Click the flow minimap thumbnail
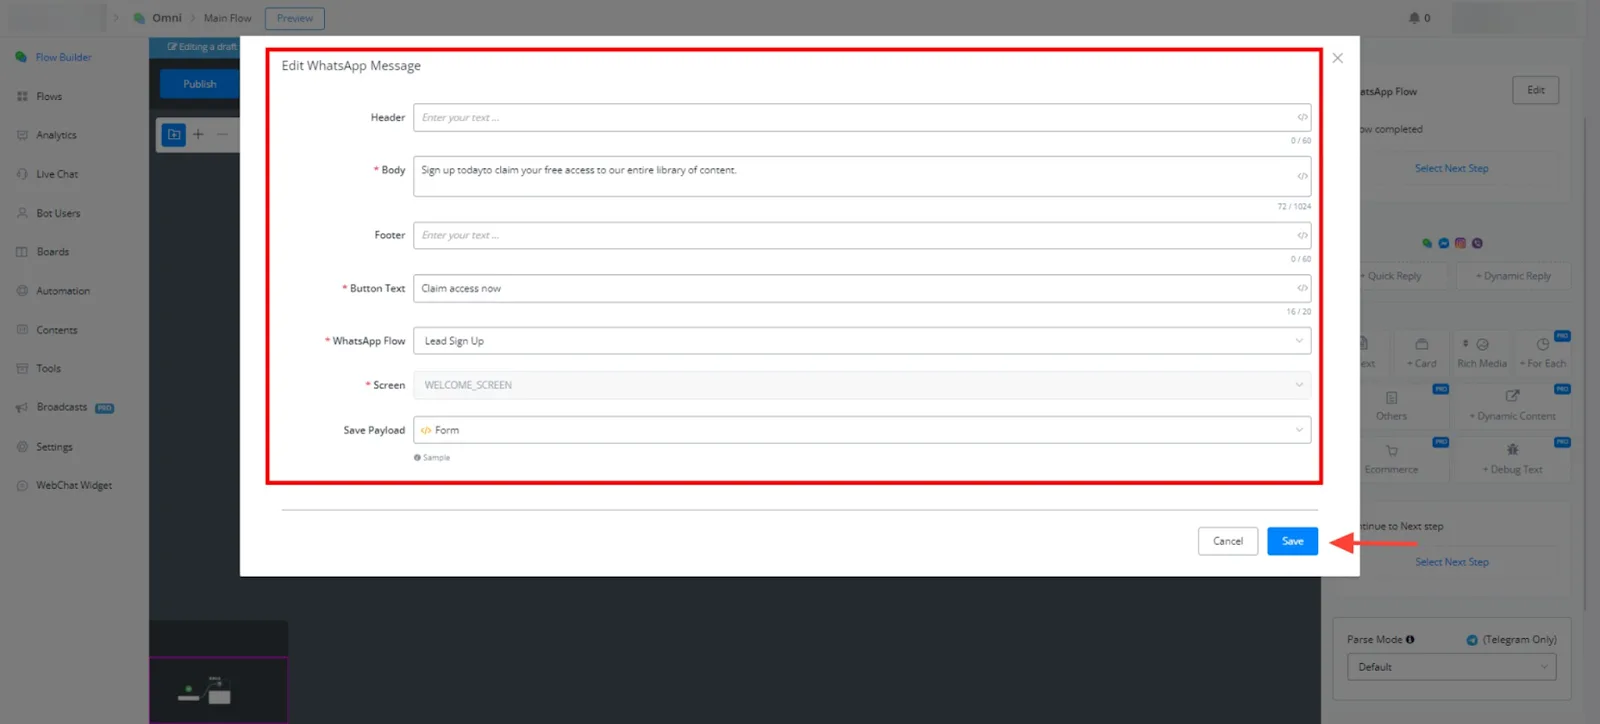1600x724 pixels. [x=218, y=690]
